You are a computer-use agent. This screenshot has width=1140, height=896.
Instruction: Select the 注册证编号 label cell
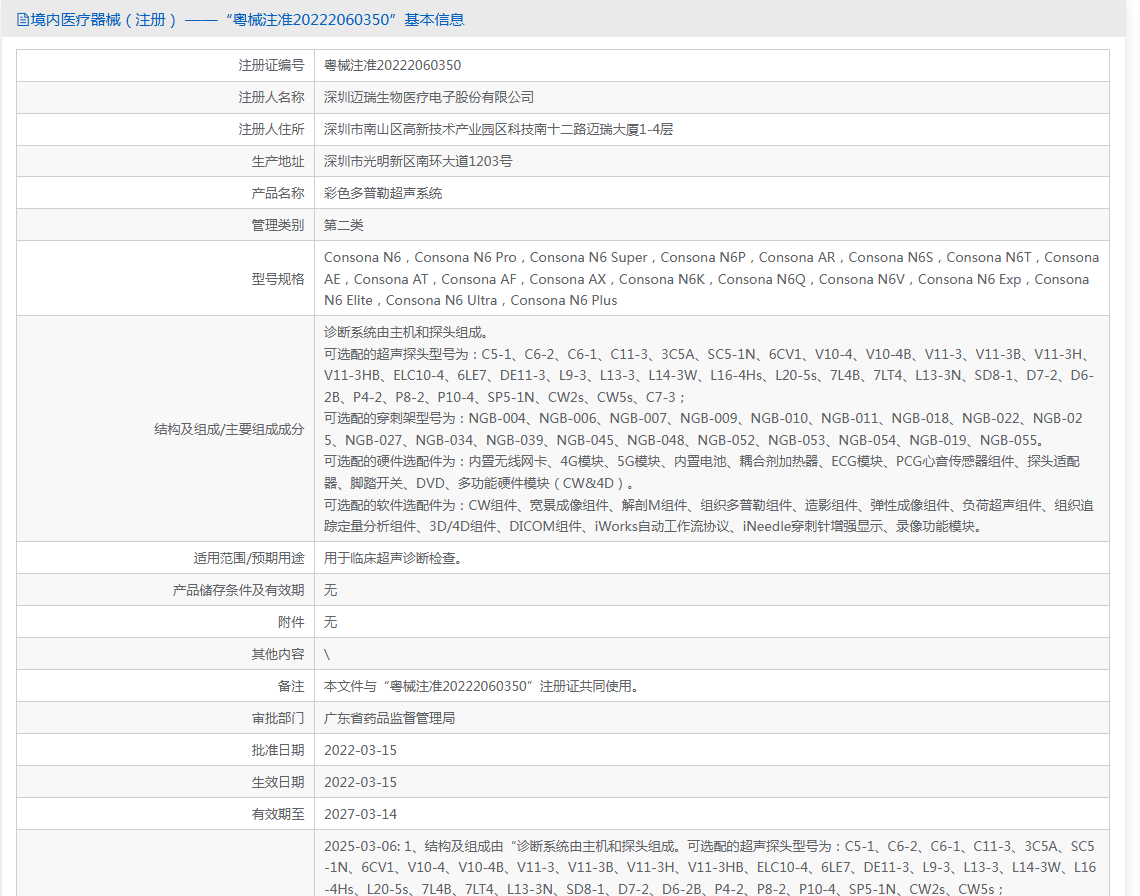click(x=166, y=65)
